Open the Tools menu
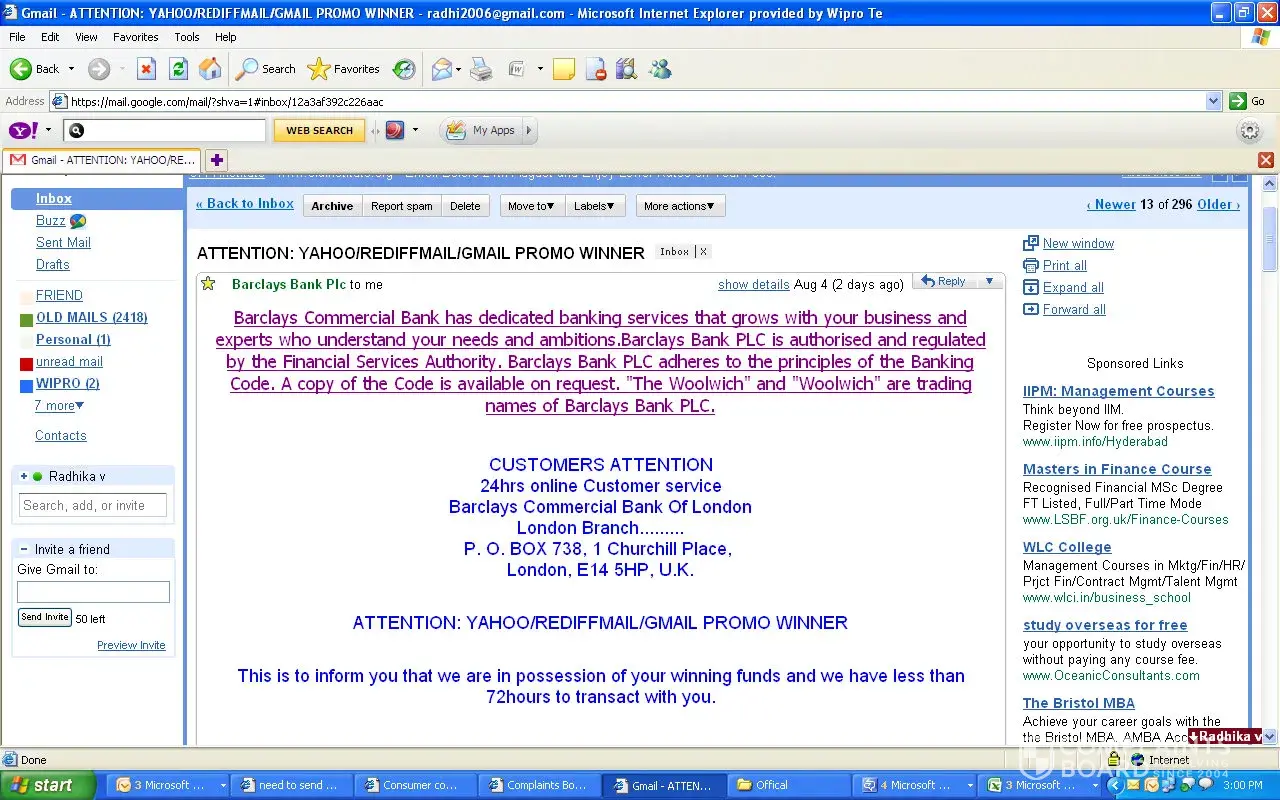 pyautogui.click(x=187, y=37)
